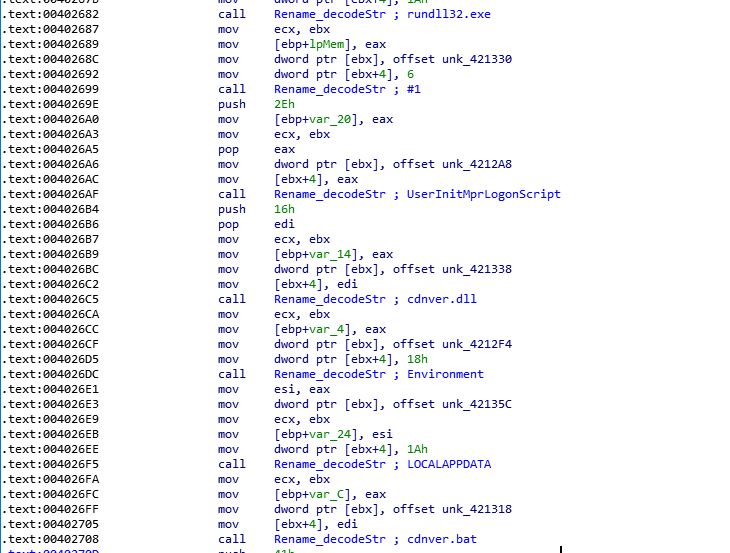Click mov esi, eax operands

(x=302, y=389)
